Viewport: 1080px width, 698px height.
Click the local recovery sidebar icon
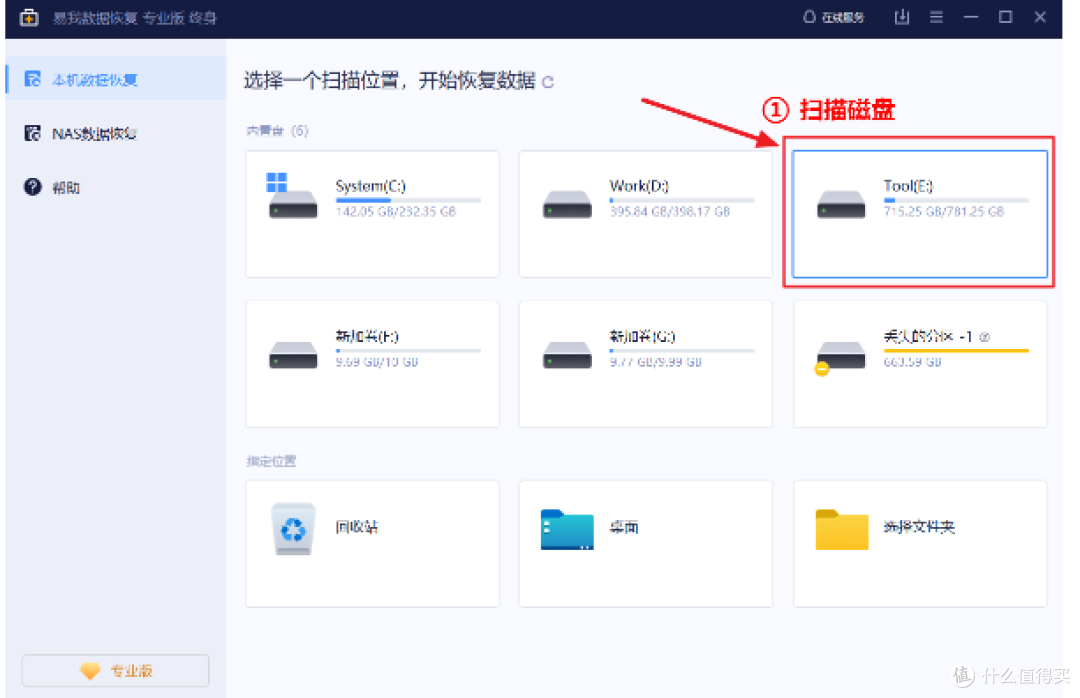click(32, 79)
